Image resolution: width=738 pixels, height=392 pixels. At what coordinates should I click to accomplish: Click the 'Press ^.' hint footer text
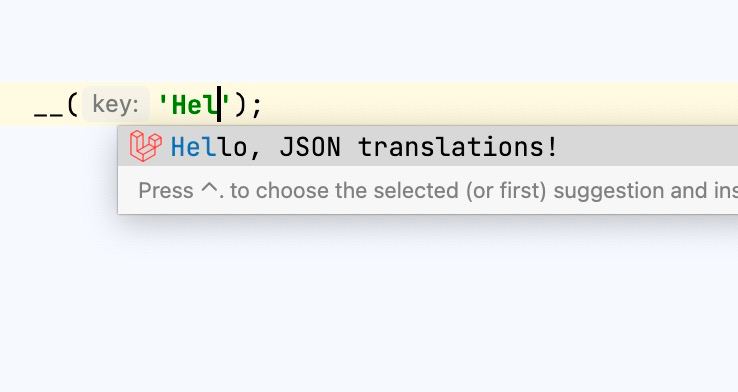[x=181, y=191]
